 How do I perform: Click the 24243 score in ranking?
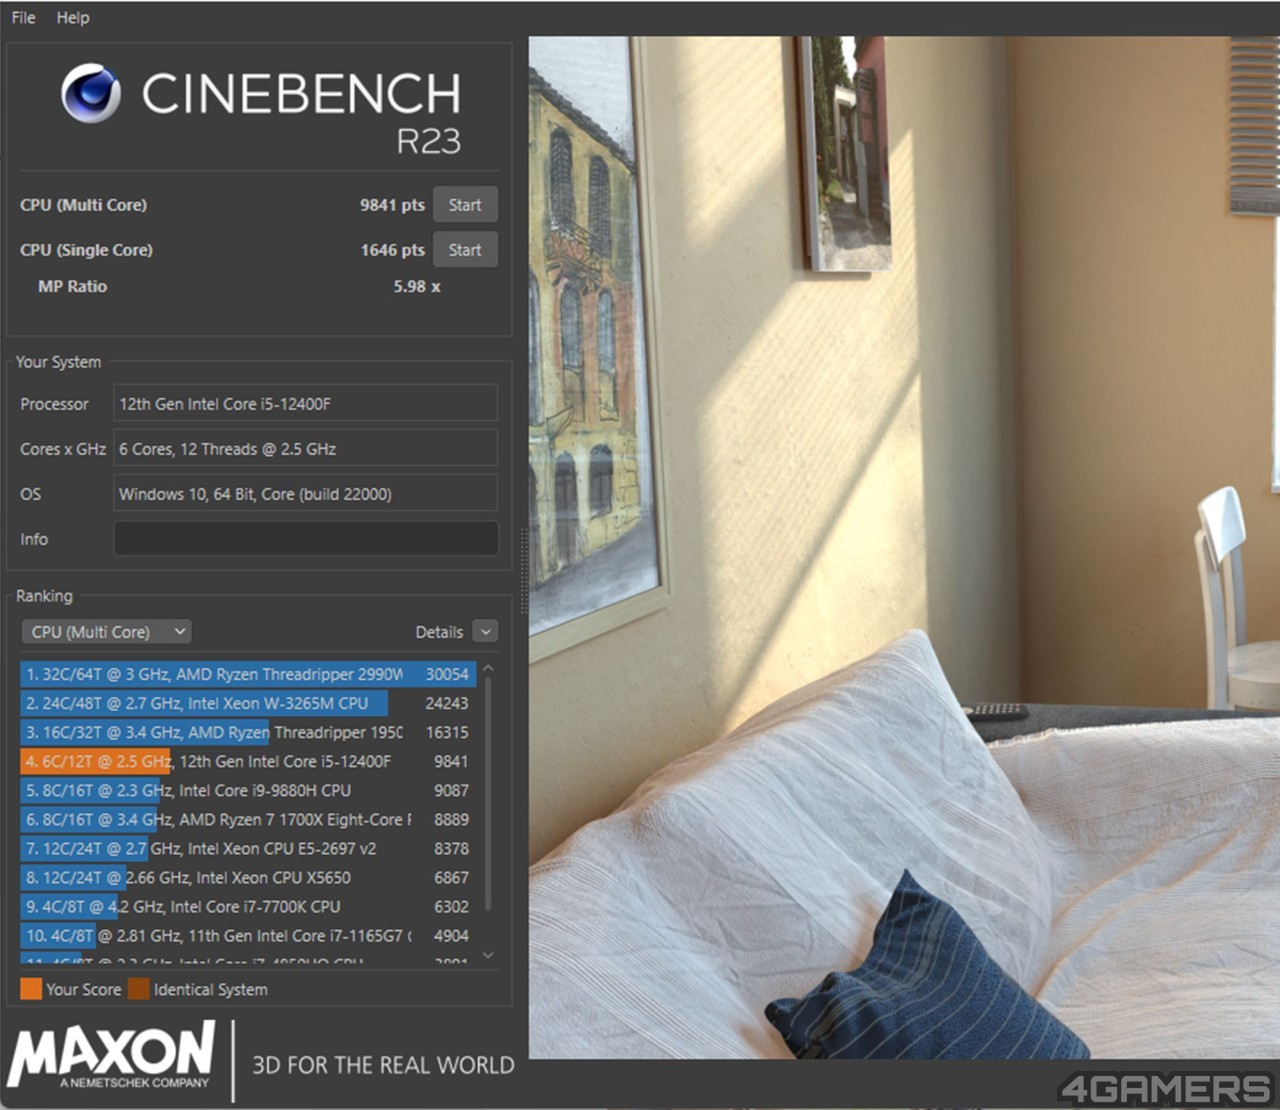pos(446,703)
